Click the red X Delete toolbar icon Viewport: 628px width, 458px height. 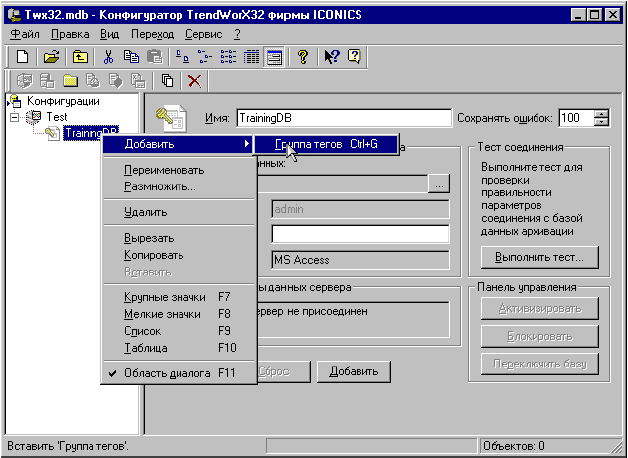(x=195, y=81)
